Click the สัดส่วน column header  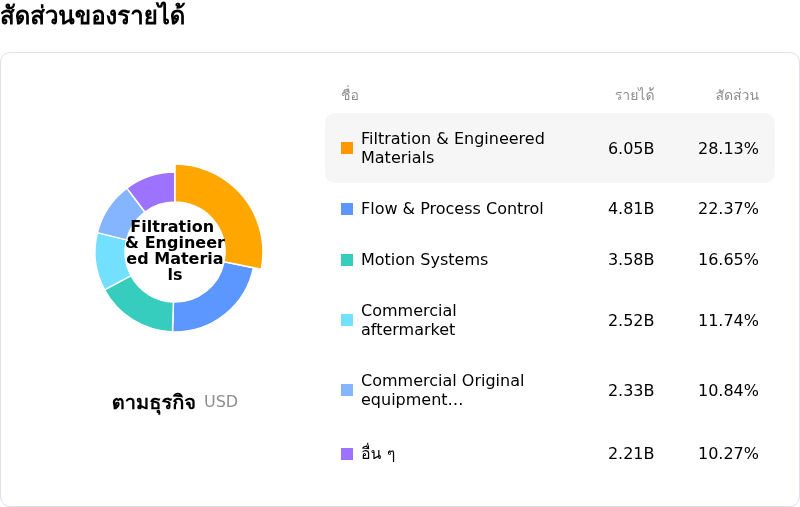click(737, 95)
